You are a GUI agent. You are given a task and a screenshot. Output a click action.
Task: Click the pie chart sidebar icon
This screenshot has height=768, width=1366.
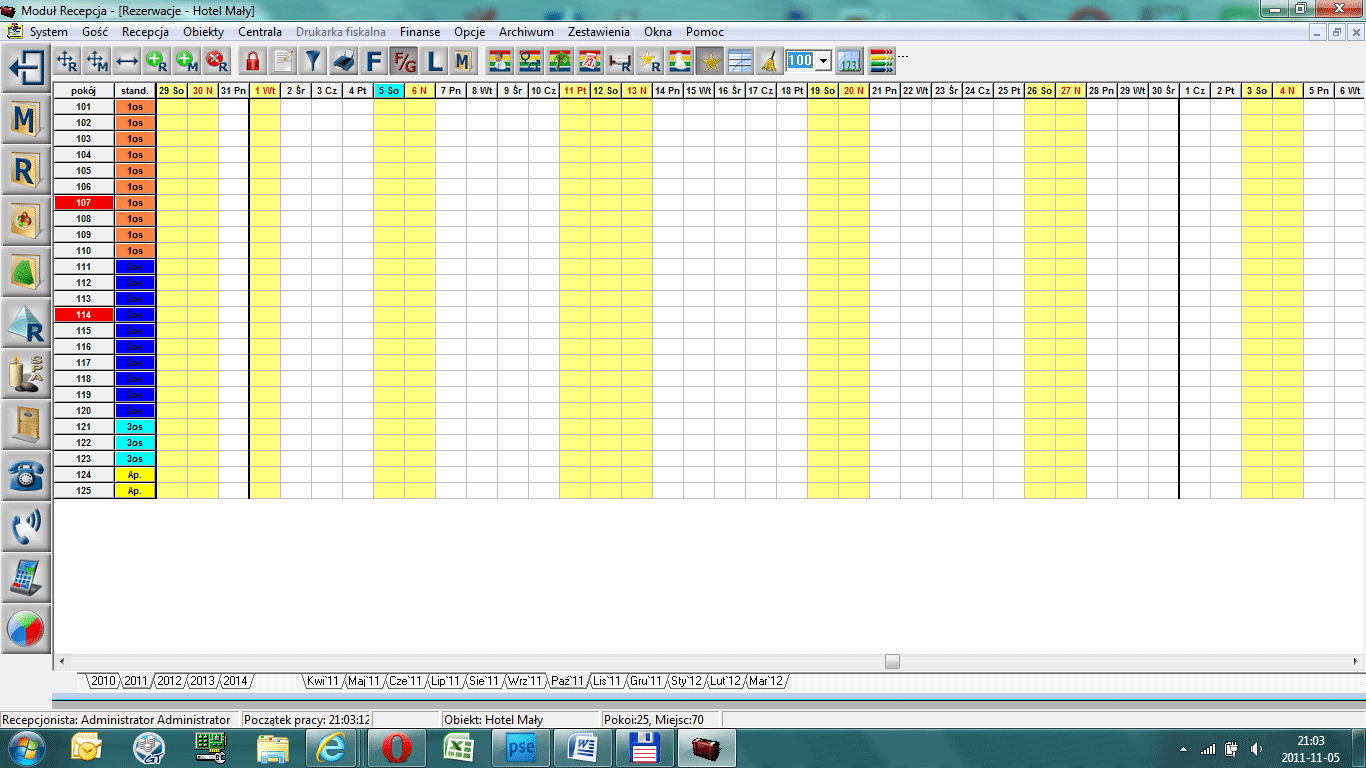coord(26,628)
